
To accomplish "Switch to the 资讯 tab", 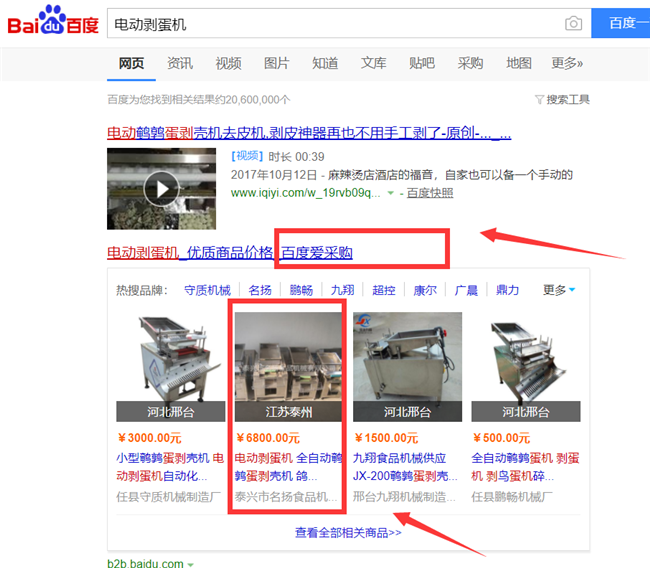I will pyautogui.click(x=180, y=63).
